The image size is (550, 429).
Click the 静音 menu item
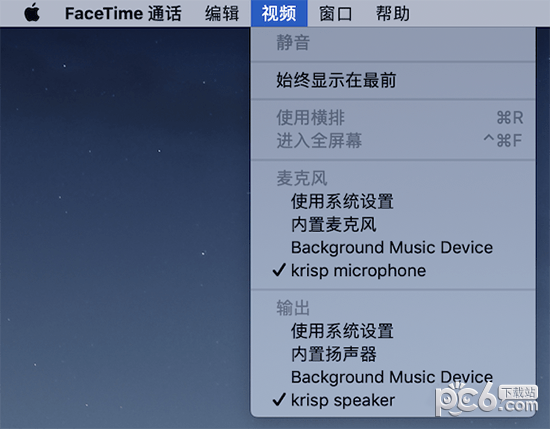(393, 43)
